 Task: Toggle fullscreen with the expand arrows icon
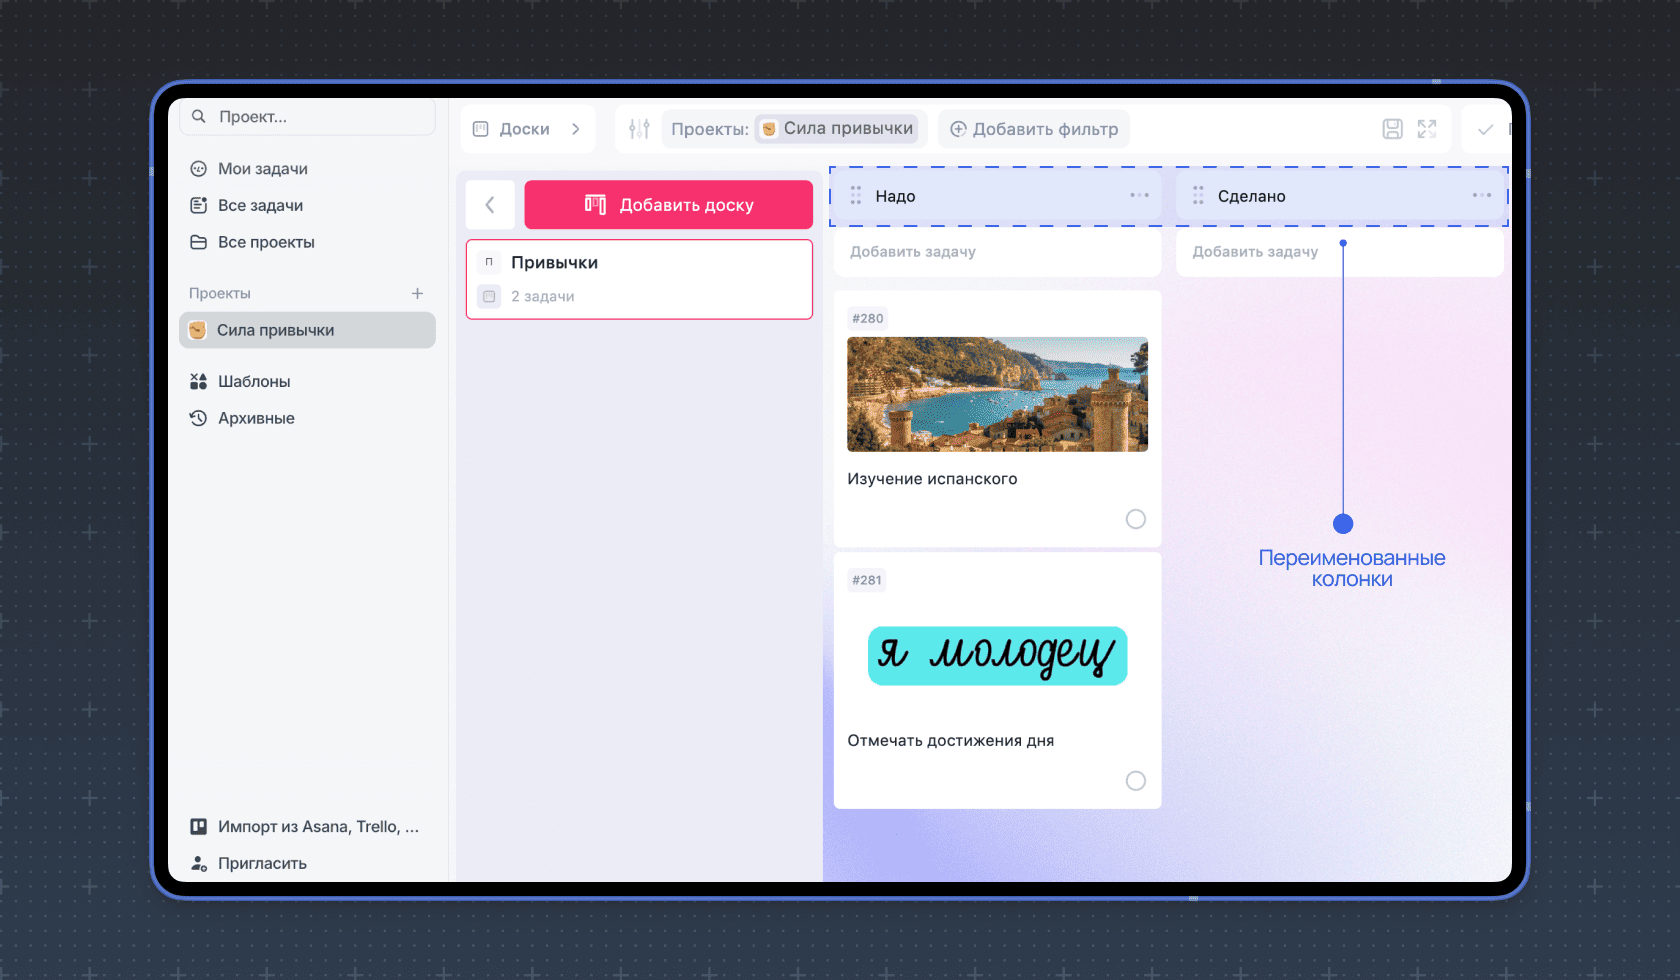[x=1427, y=129]
